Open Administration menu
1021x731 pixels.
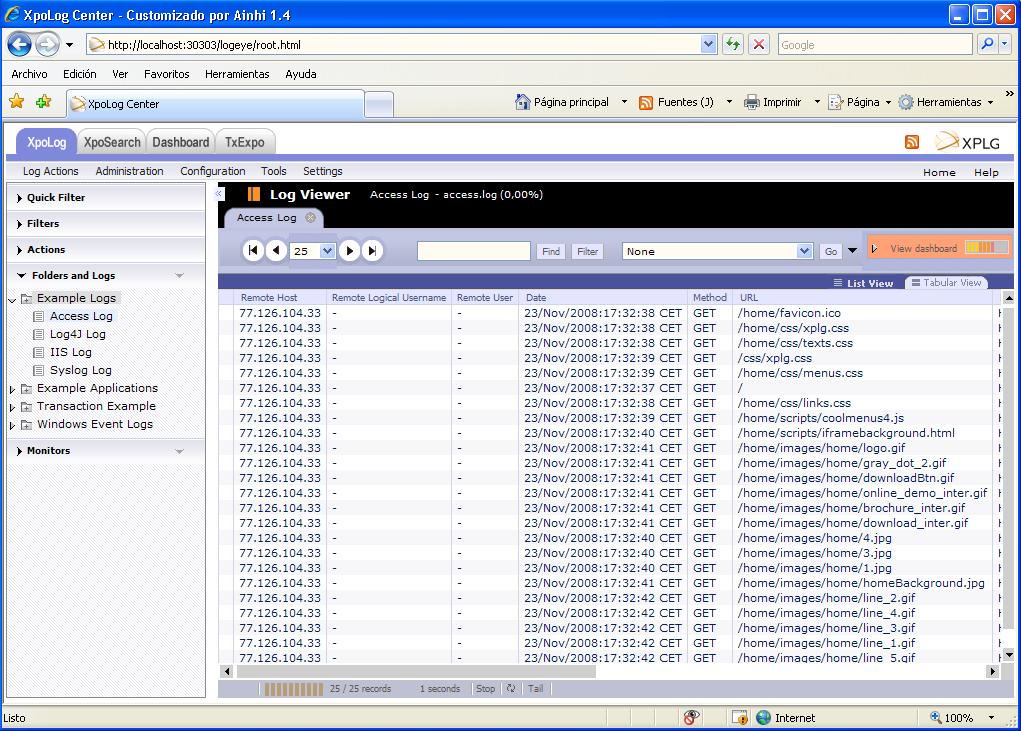tap(130, 171)
